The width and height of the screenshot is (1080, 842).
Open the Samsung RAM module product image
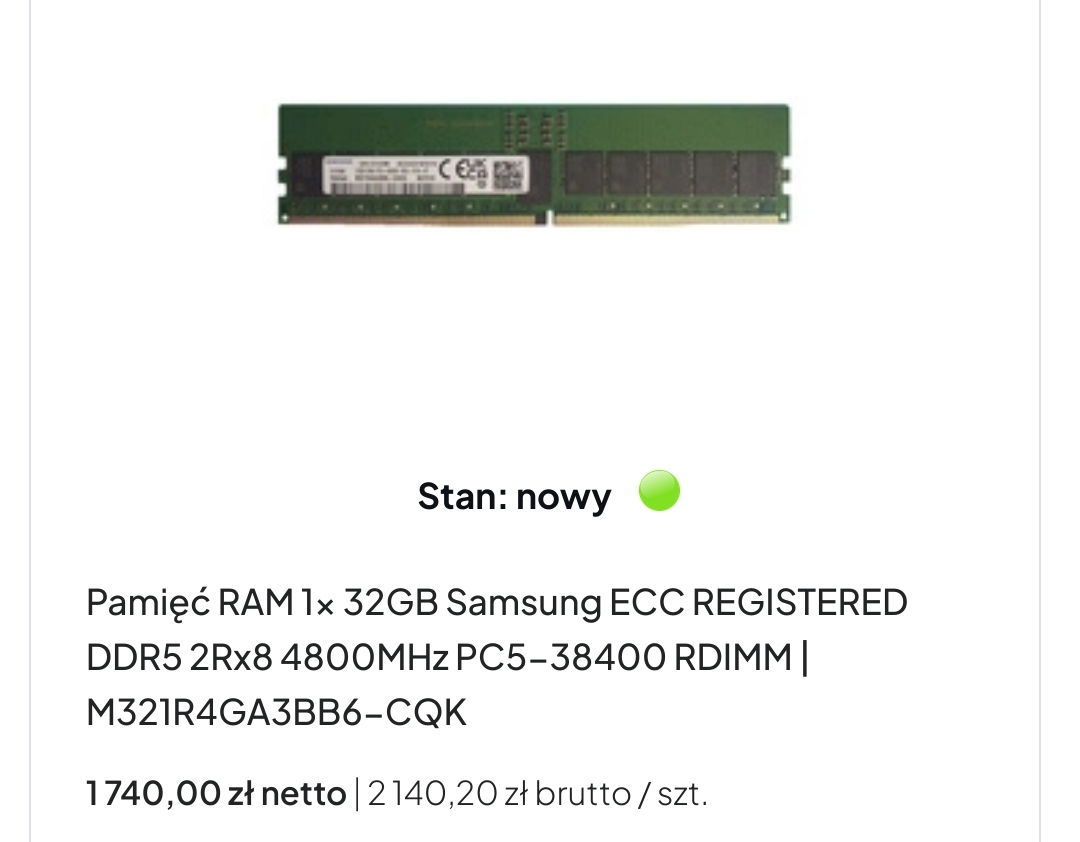534,164
